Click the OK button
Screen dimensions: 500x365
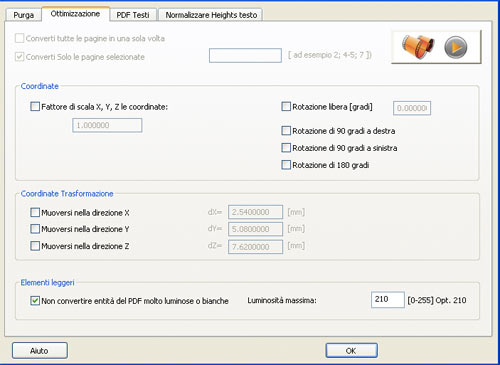pos(351,351)
